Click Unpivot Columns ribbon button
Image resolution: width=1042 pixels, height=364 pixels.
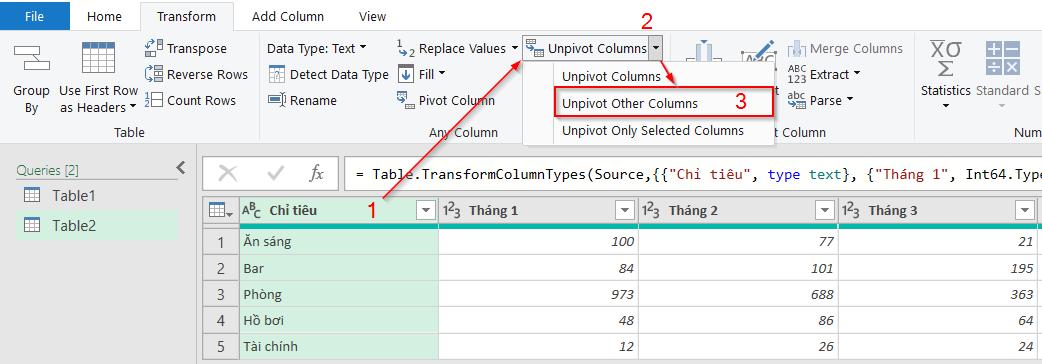click(x=585, y=48)
